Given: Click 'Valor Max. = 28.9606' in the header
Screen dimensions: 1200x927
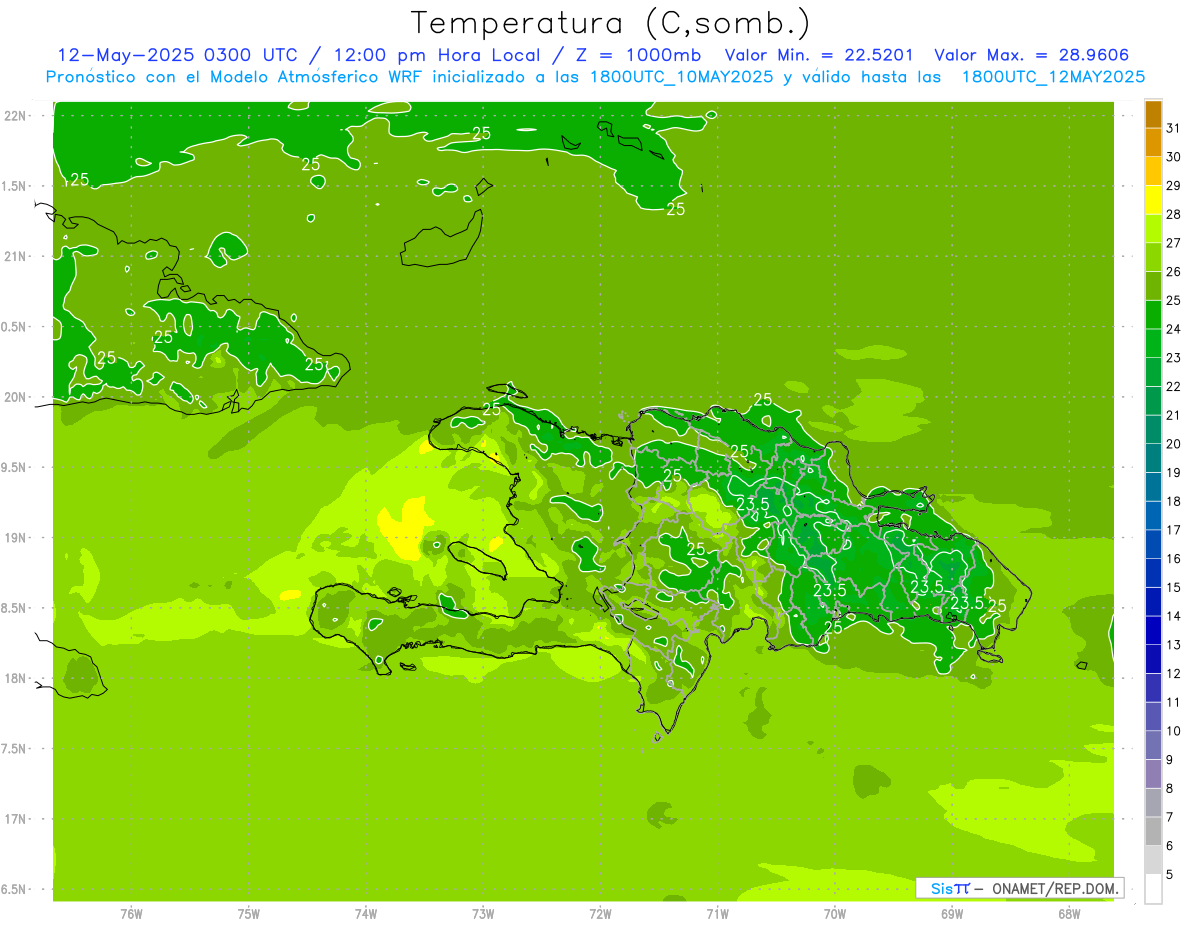Looking at the screenshot, I should (x=1031, y=55).
